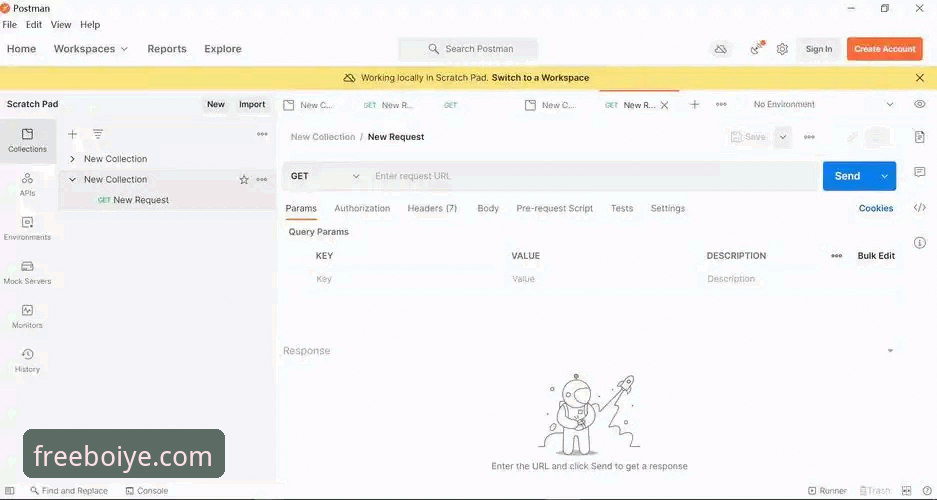Click Switch to a Workspace link
The image size is (937, 500).
tap(540, 78)
